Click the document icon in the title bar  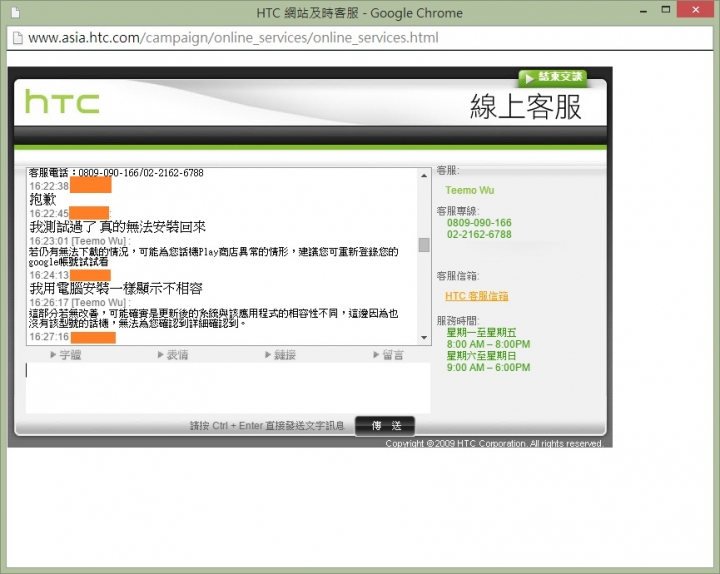[16, 12]
